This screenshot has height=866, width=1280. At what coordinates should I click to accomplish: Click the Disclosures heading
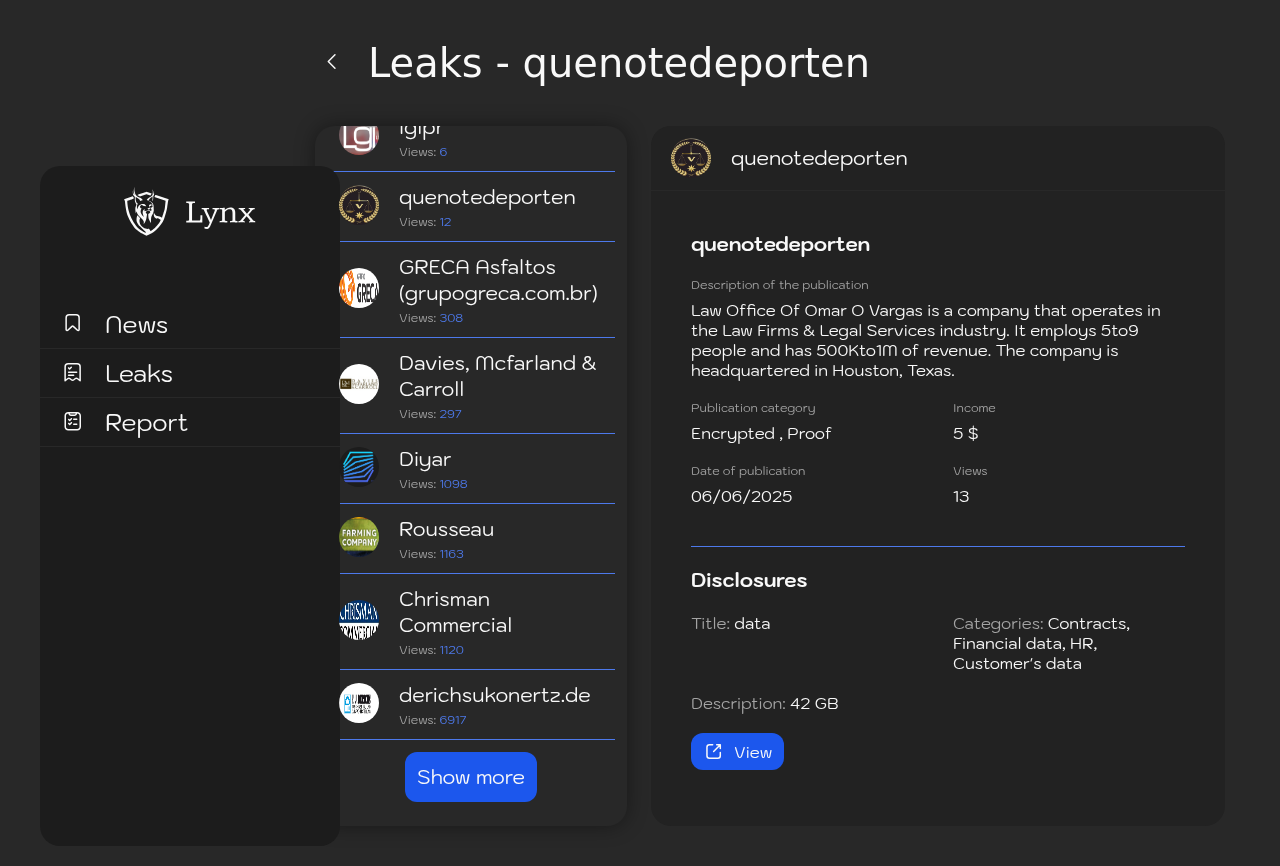pyautogui.click(x=749, y=580)
